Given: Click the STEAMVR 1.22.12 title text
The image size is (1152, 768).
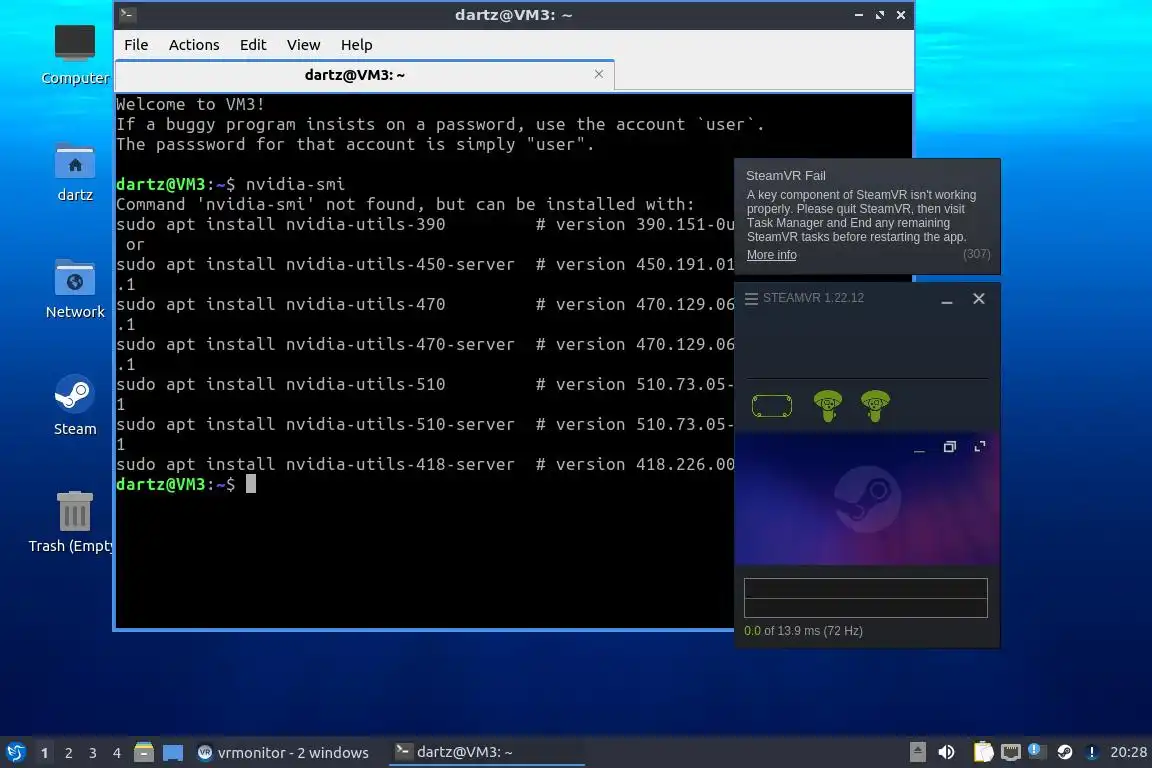Looking at the screenshot, I should [813, 298].
